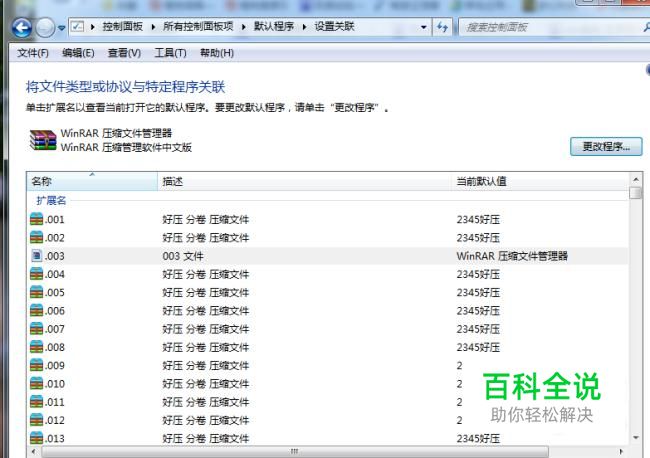650x458 pixels.
Task: Open the 工具(T) menu
Action: pyautogui.click(x=170, y=53)
